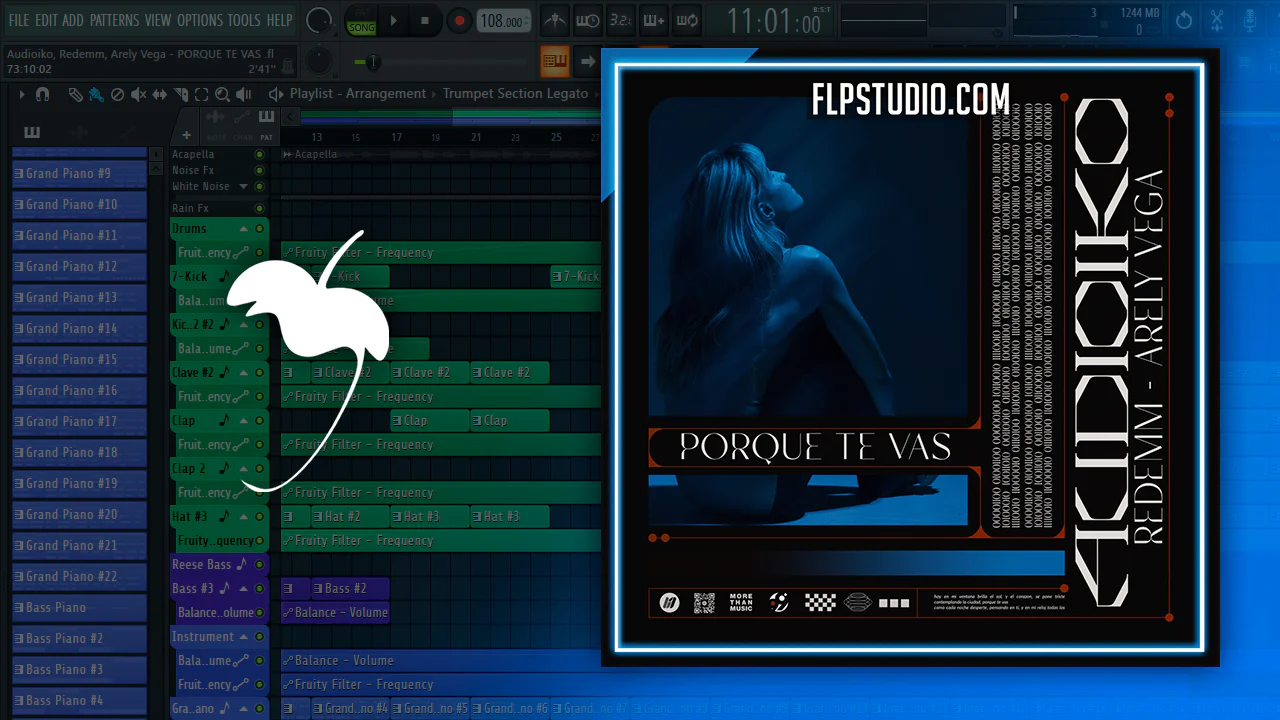Stop playback with the Stop button
Viewport: 1280px width, 720px height.
coord(425,20)
